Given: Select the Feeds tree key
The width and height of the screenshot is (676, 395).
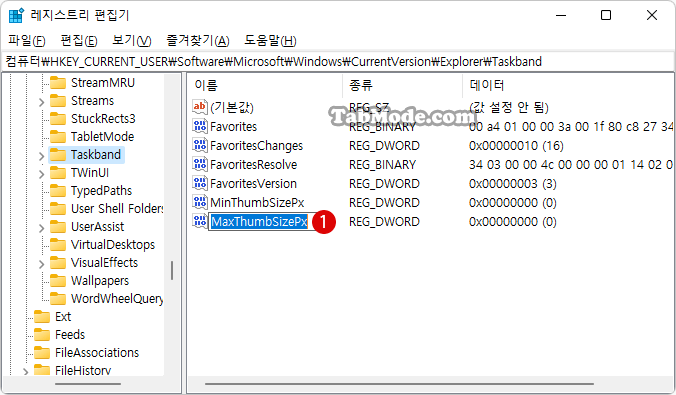Looking at the screenshot, I should tap(70, 335).
